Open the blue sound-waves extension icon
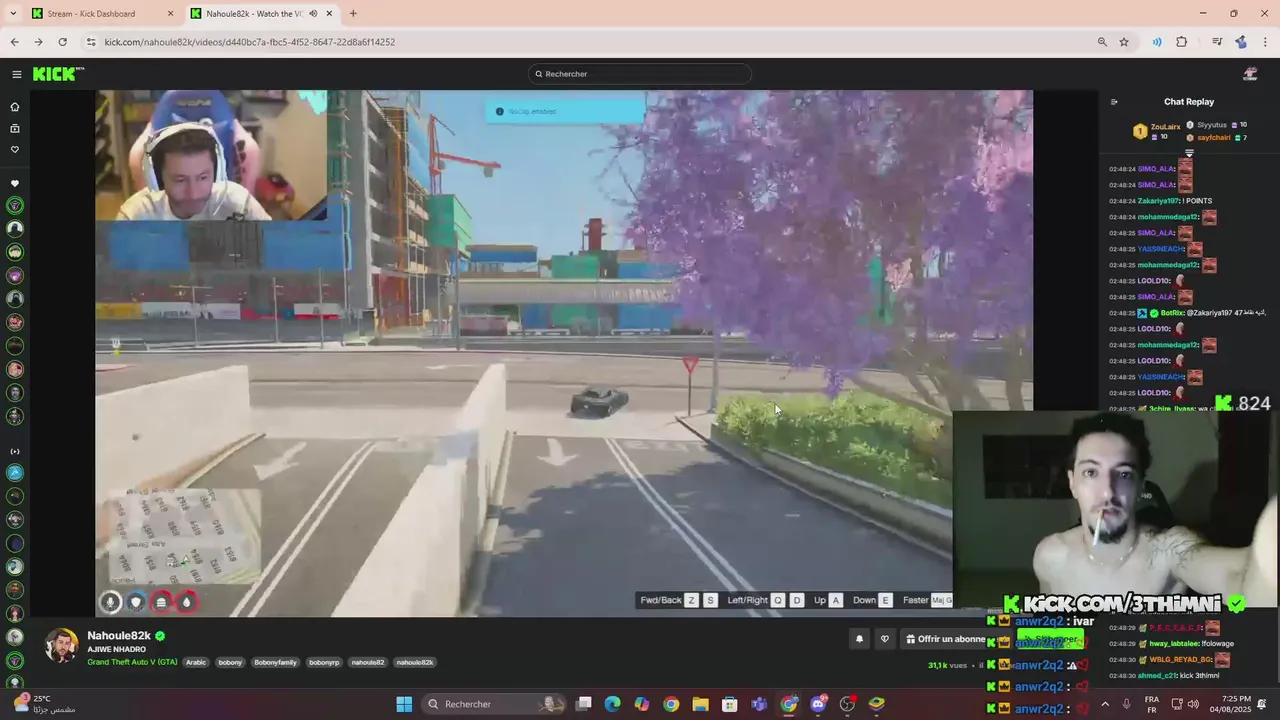Image resolution: width=1280 pixels, height=720 pixels. pos(1157,42)
